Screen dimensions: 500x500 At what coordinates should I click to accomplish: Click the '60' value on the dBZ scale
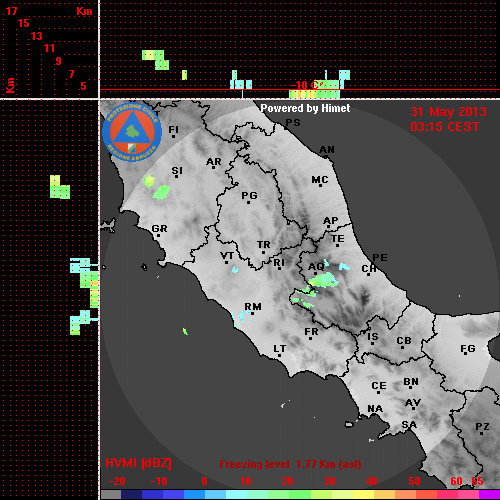[x=456, y=481]
